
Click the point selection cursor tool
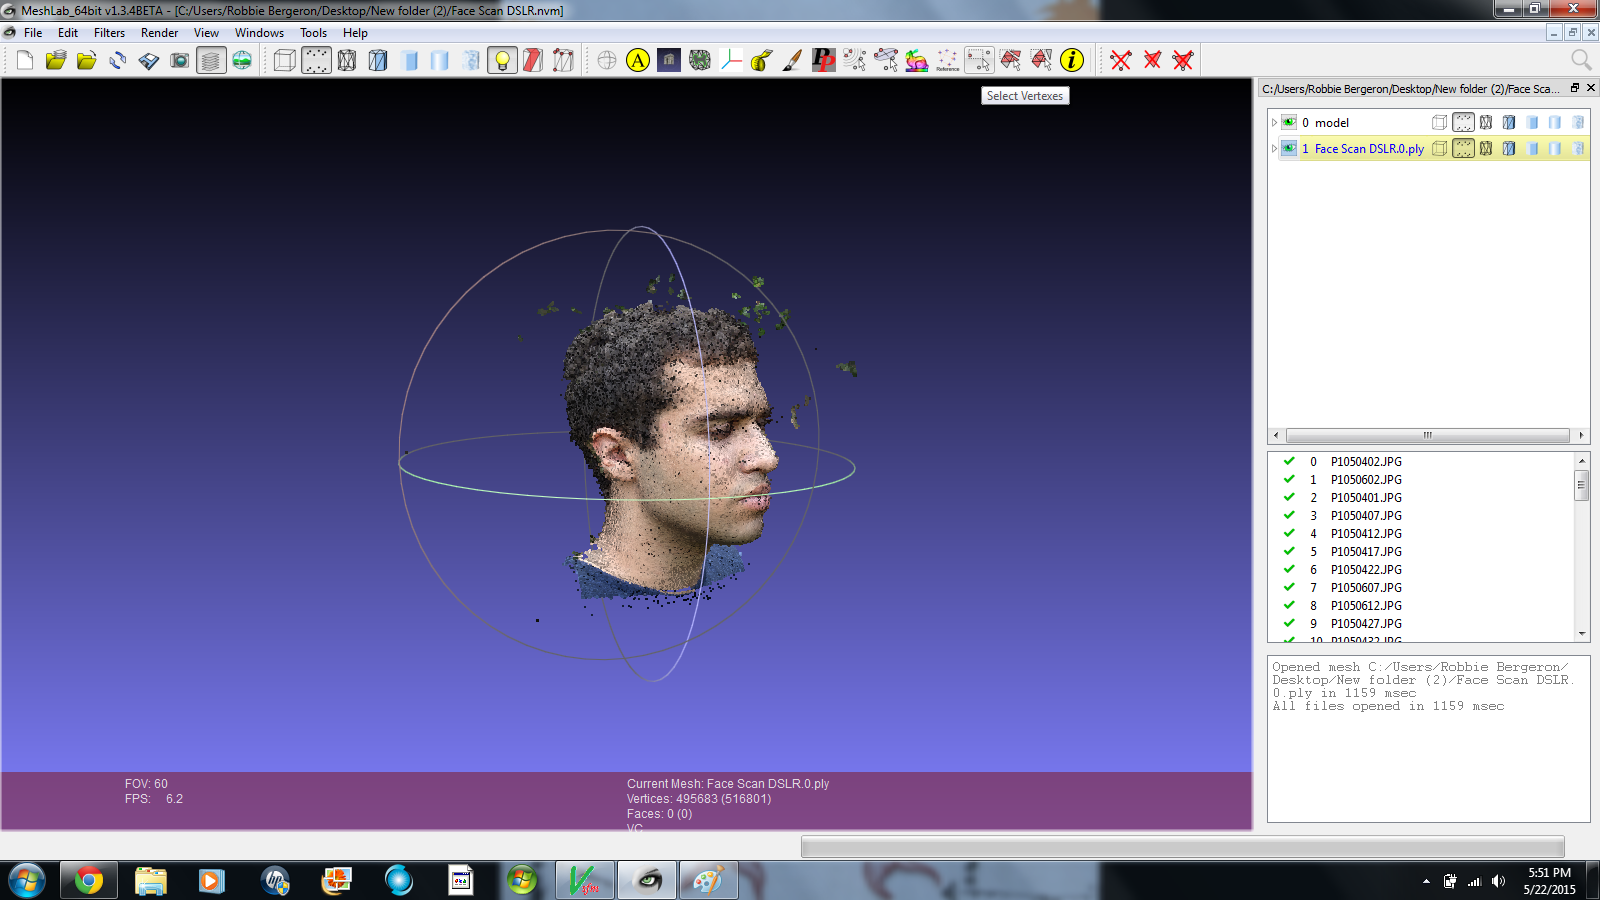point(855,60)
